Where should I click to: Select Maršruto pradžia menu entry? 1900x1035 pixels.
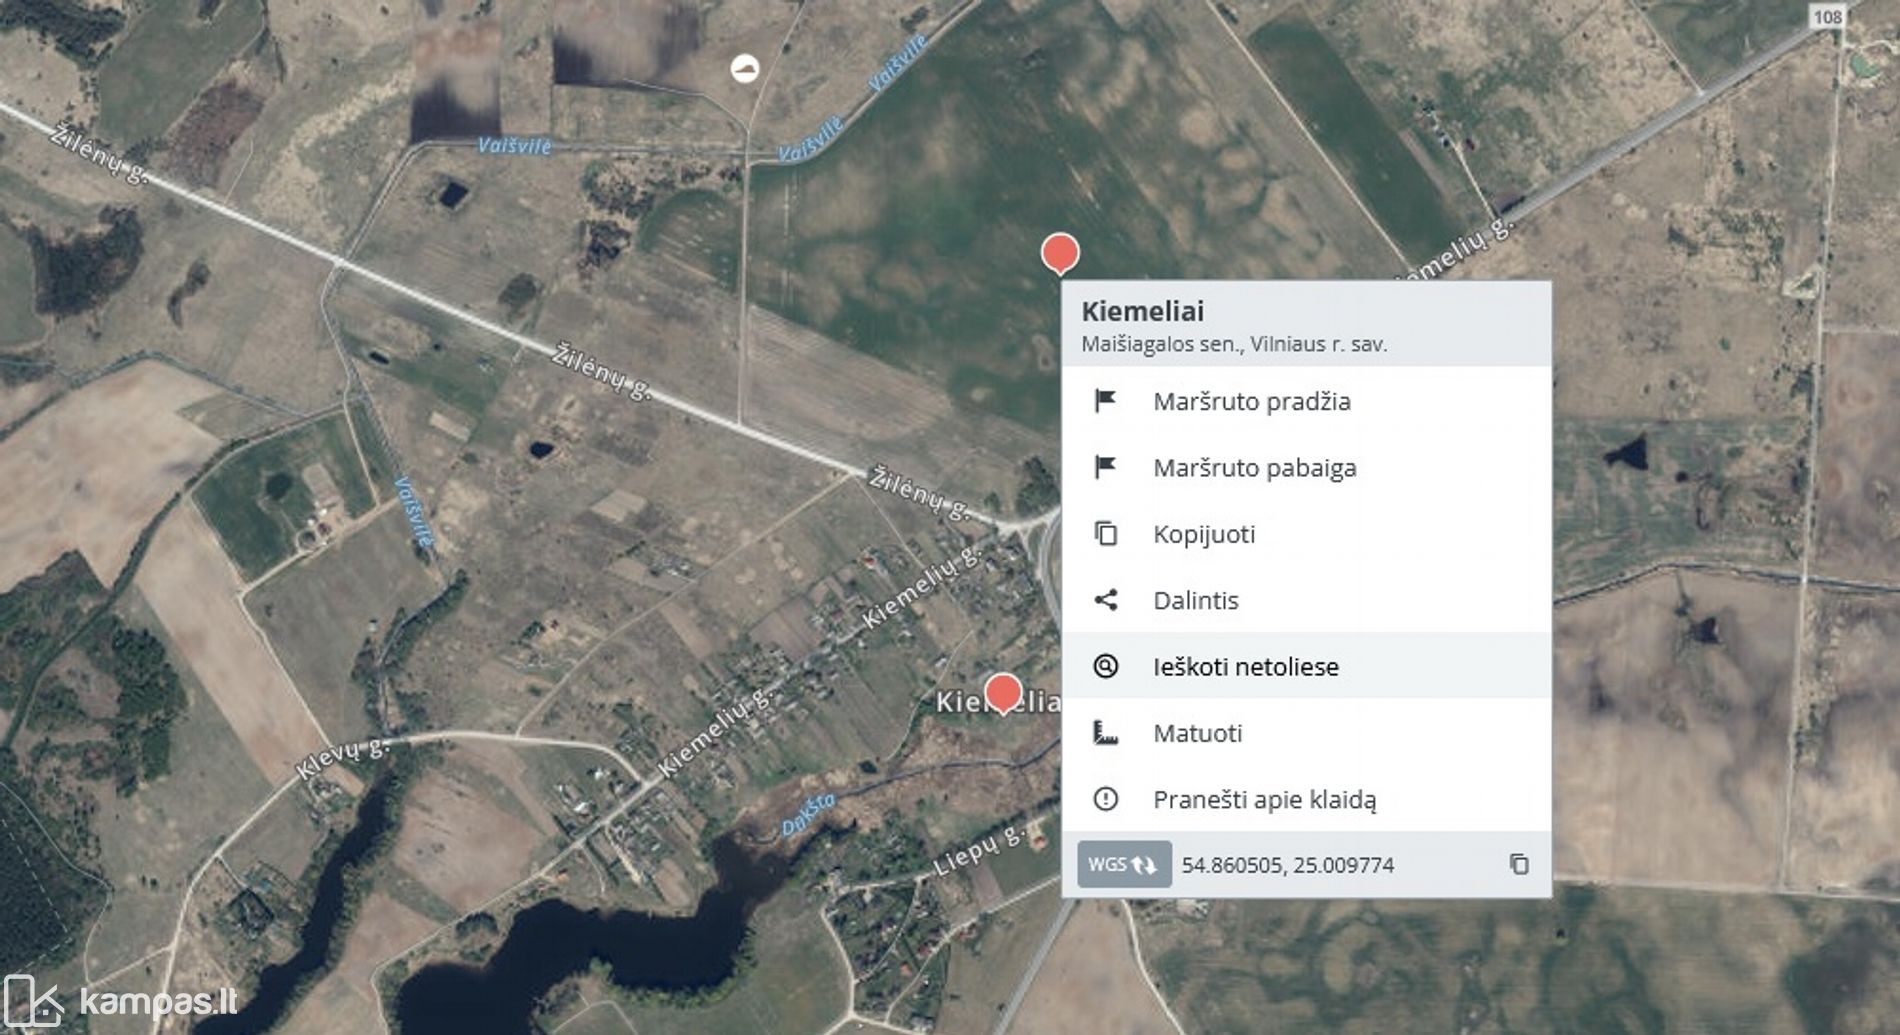coord(1306,401)
